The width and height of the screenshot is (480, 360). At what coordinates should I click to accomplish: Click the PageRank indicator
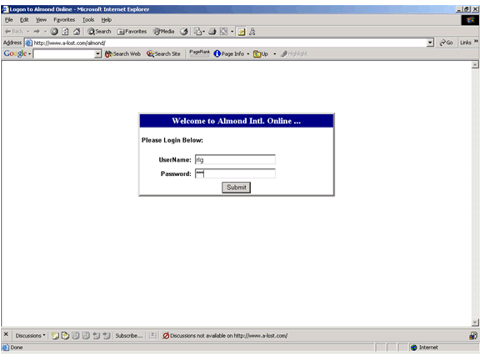pyautogui.click(x=199, y=53)
